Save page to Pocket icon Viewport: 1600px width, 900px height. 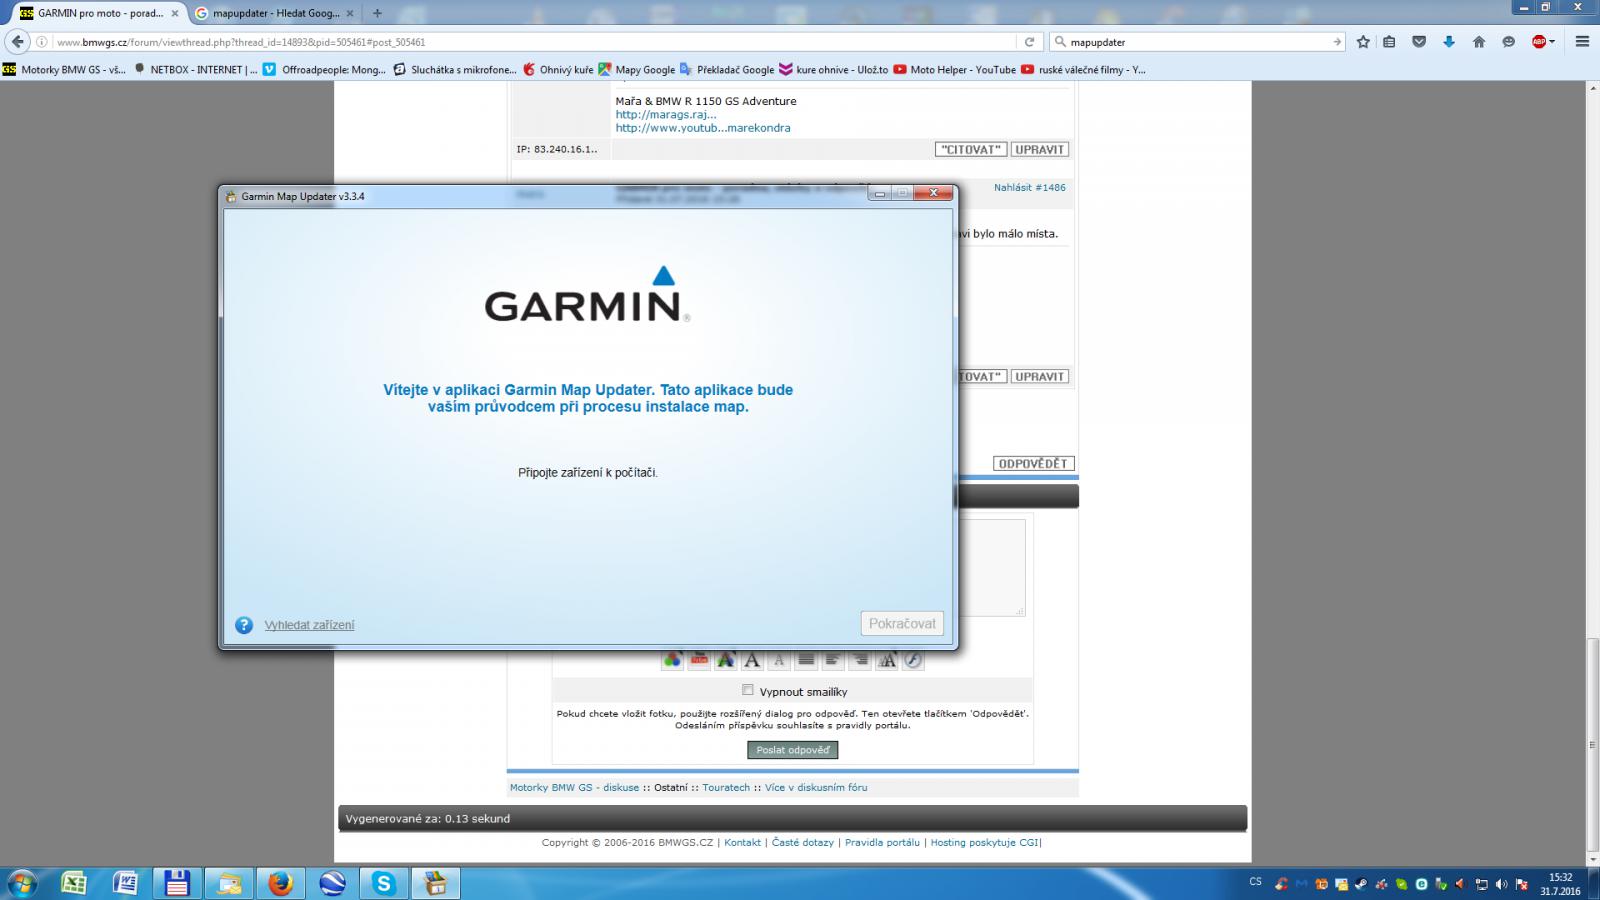click(1418, 42)
